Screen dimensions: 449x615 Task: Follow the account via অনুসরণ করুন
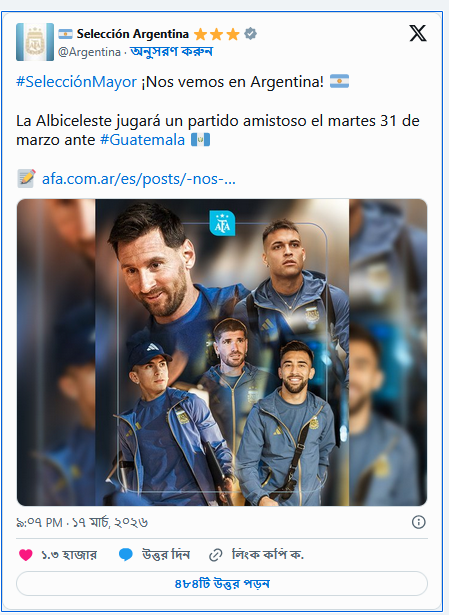(x=171, y=51)
